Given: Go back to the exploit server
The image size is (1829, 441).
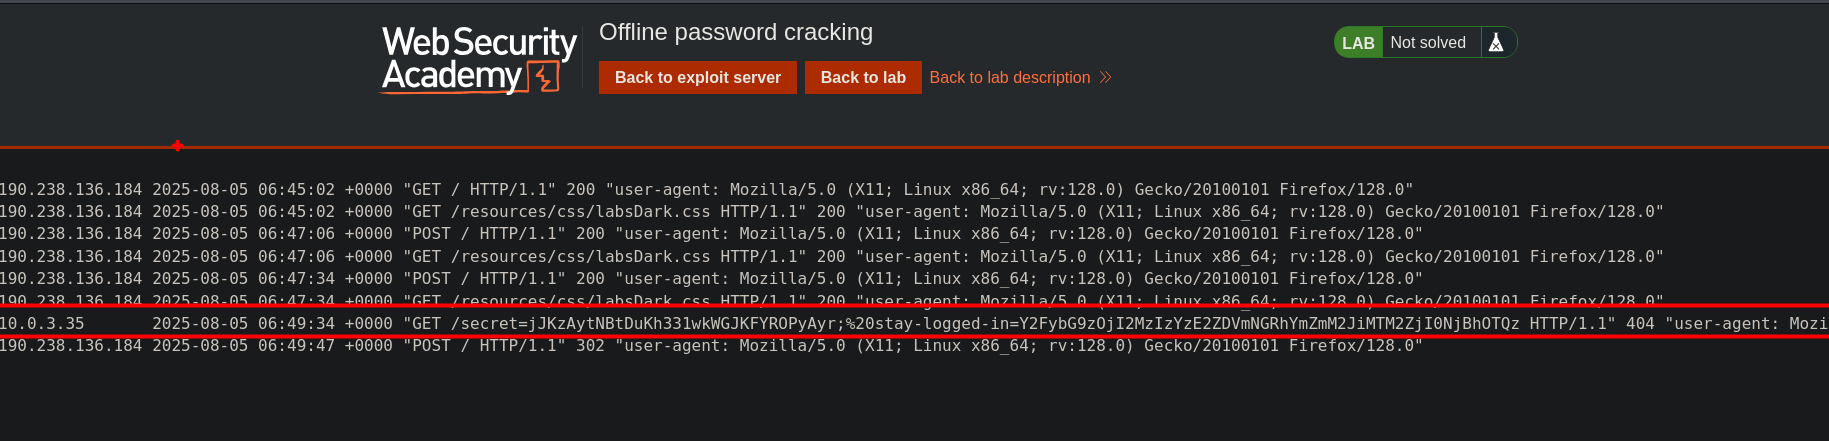Looking at the screenshot, I should pos(697,77).
